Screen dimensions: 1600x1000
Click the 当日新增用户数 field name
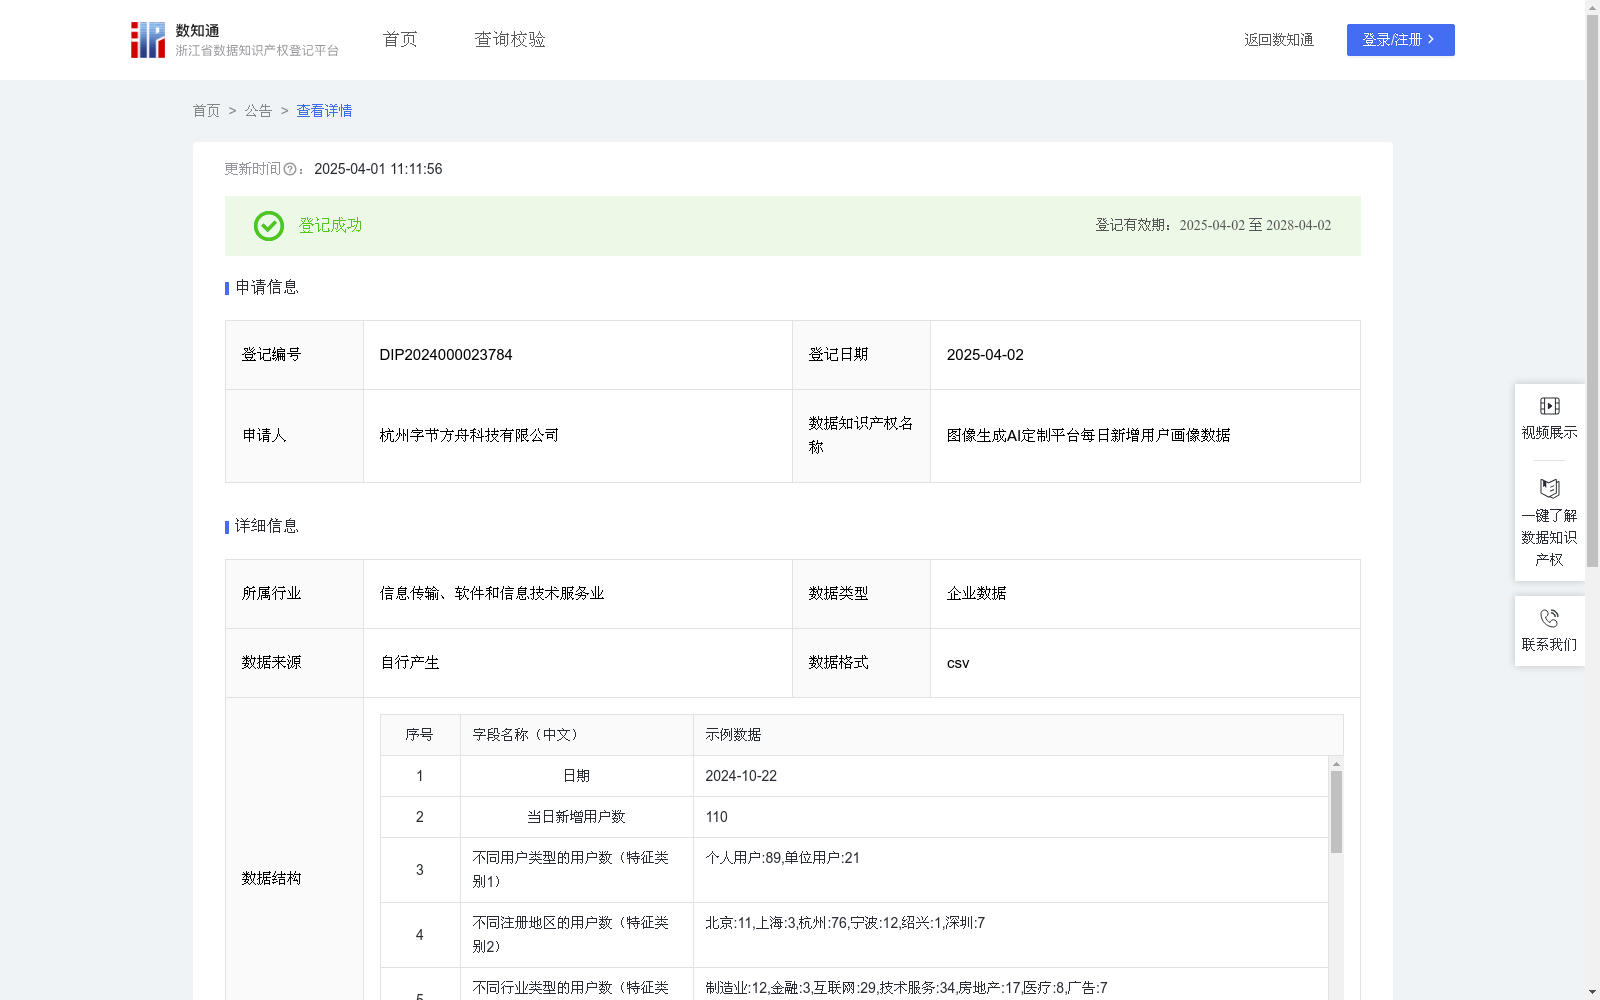[576, 817]
